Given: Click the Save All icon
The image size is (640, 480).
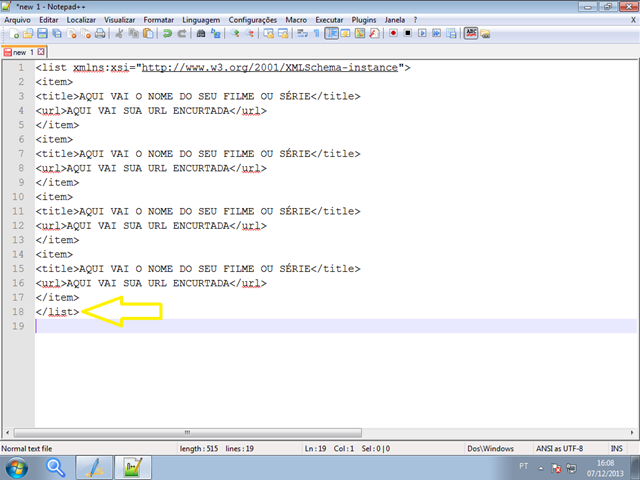Looking at the screenshot, I should point(57,33).
